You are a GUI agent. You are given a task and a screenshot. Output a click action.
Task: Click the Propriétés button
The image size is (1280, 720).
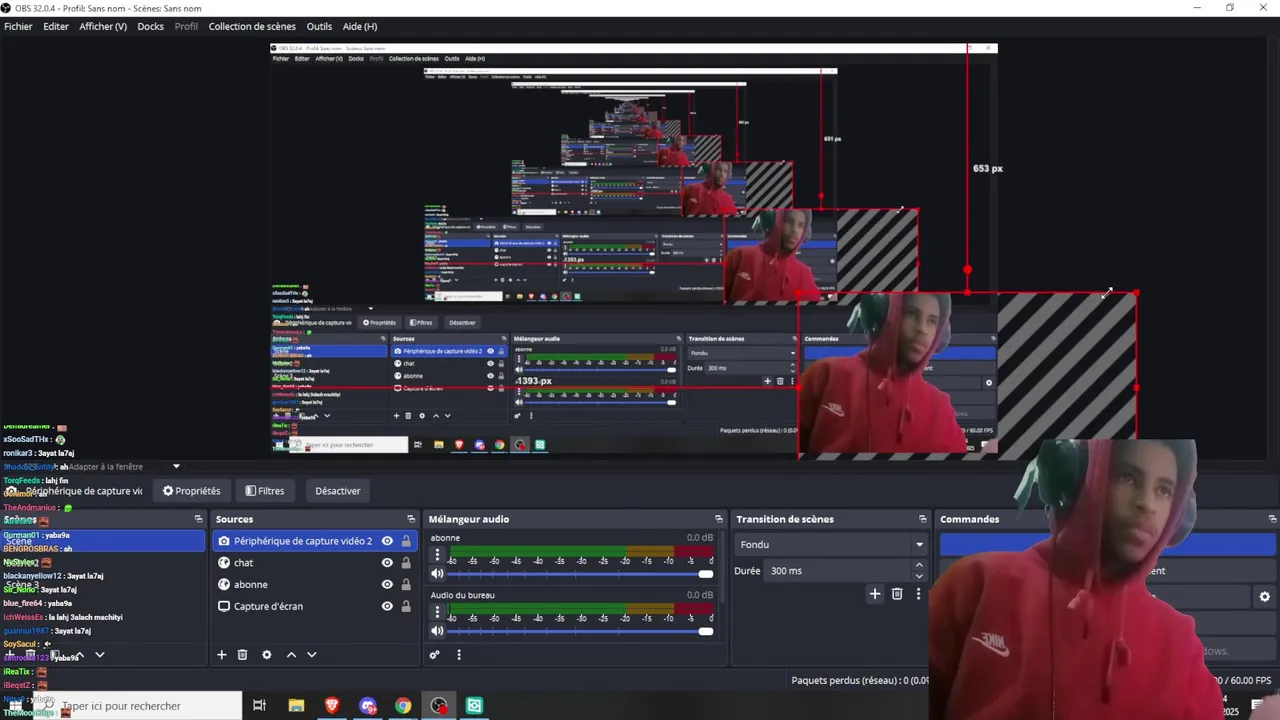(x=191, y=491)
